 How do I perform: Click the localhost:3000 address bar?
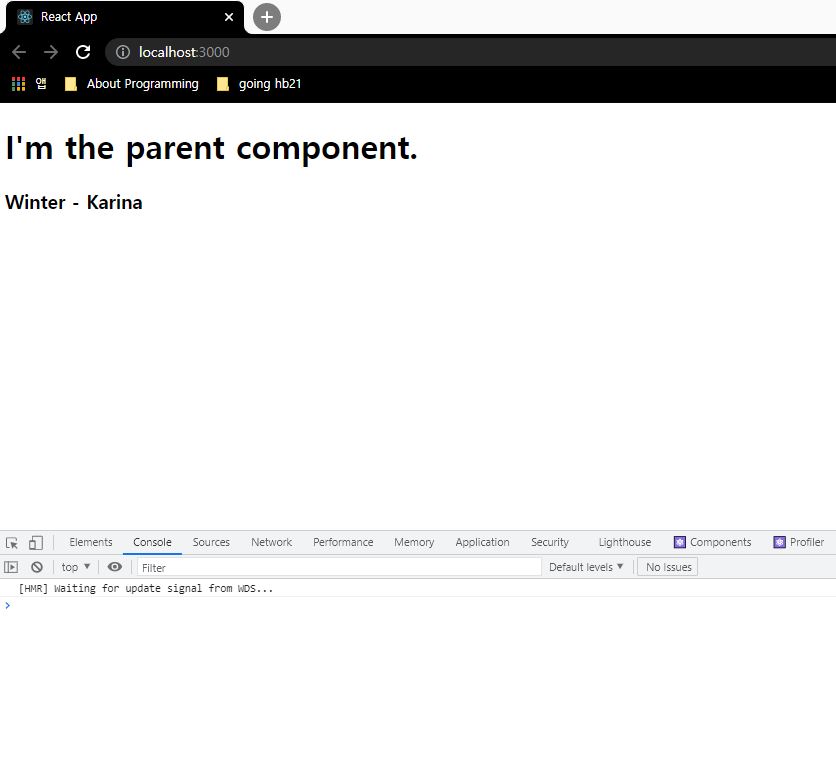click(469, 52)
